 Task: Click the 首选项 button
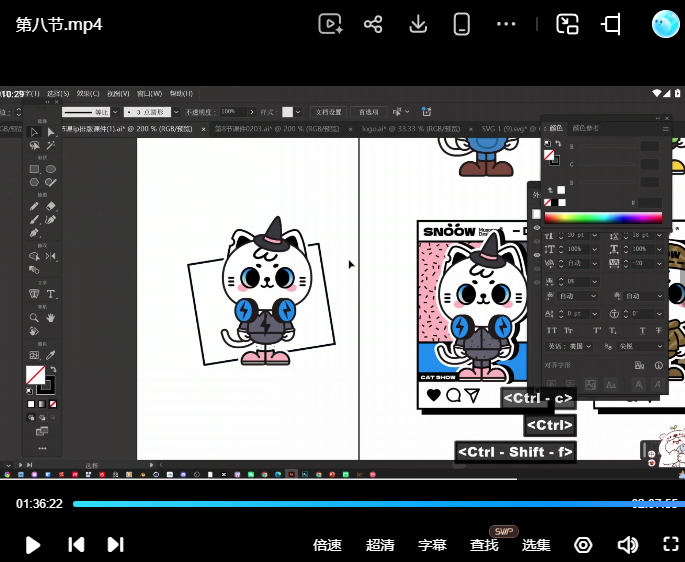coord(368,112)
